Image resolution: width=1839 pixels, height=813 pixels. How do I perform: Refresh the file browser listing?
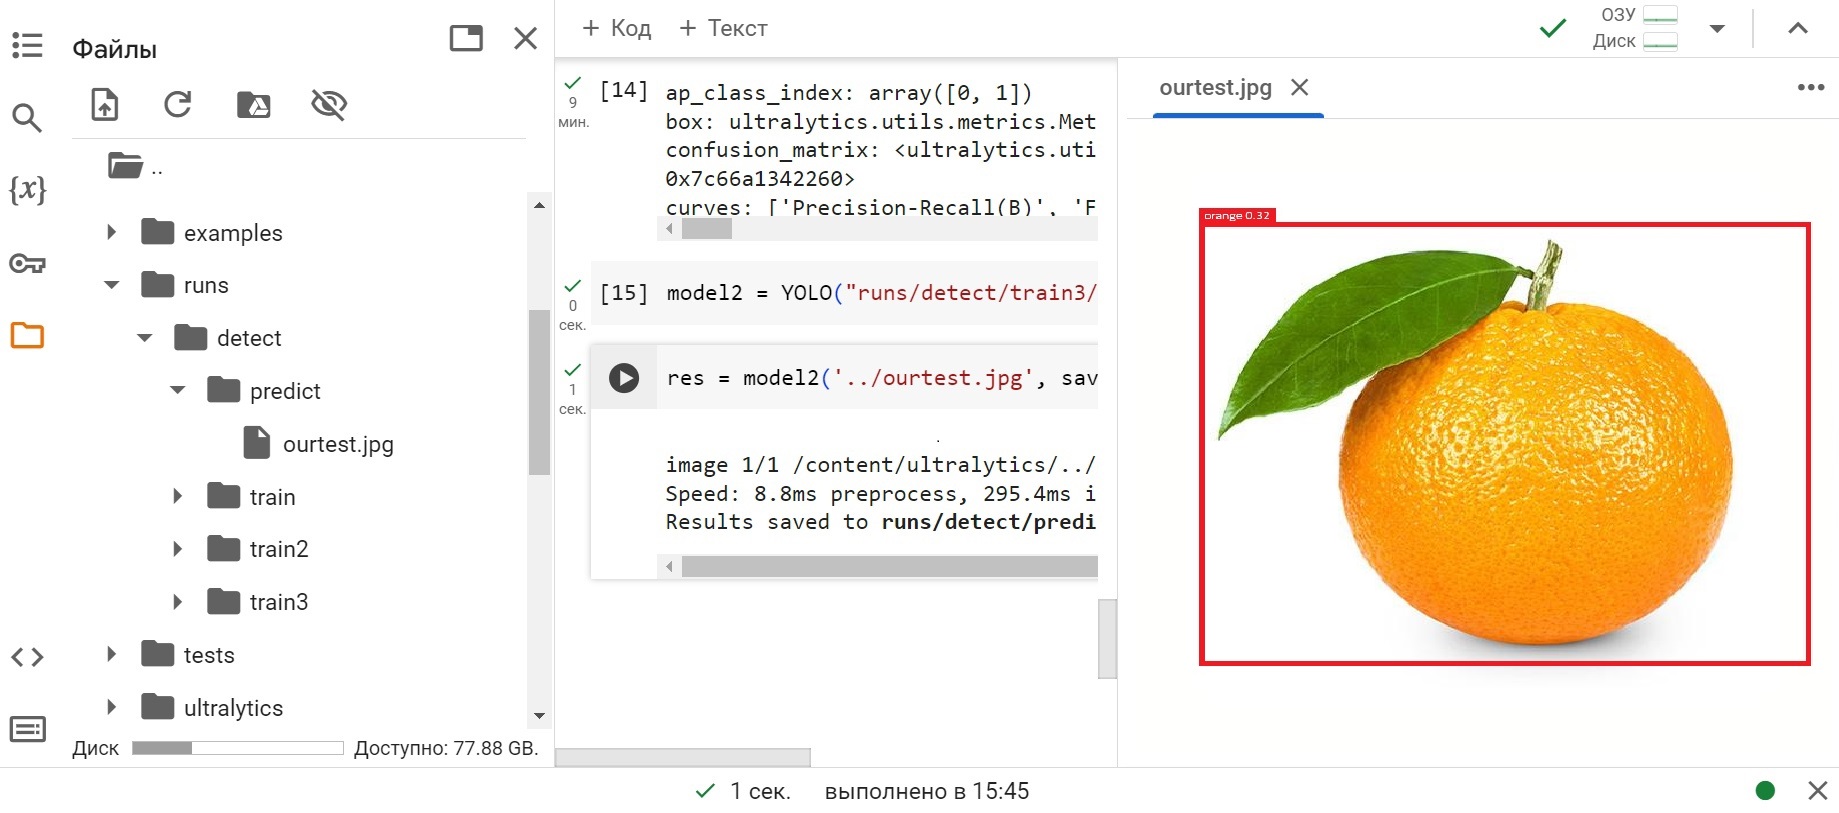(178, 104)
